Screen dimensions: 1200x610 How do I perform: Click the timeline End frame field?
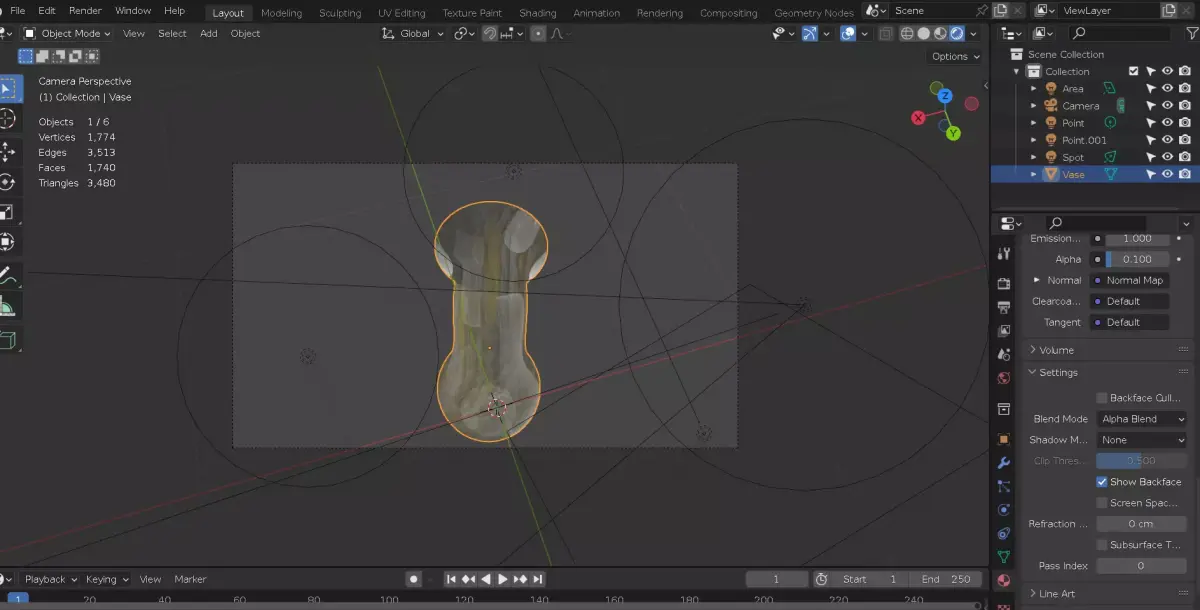946,579
